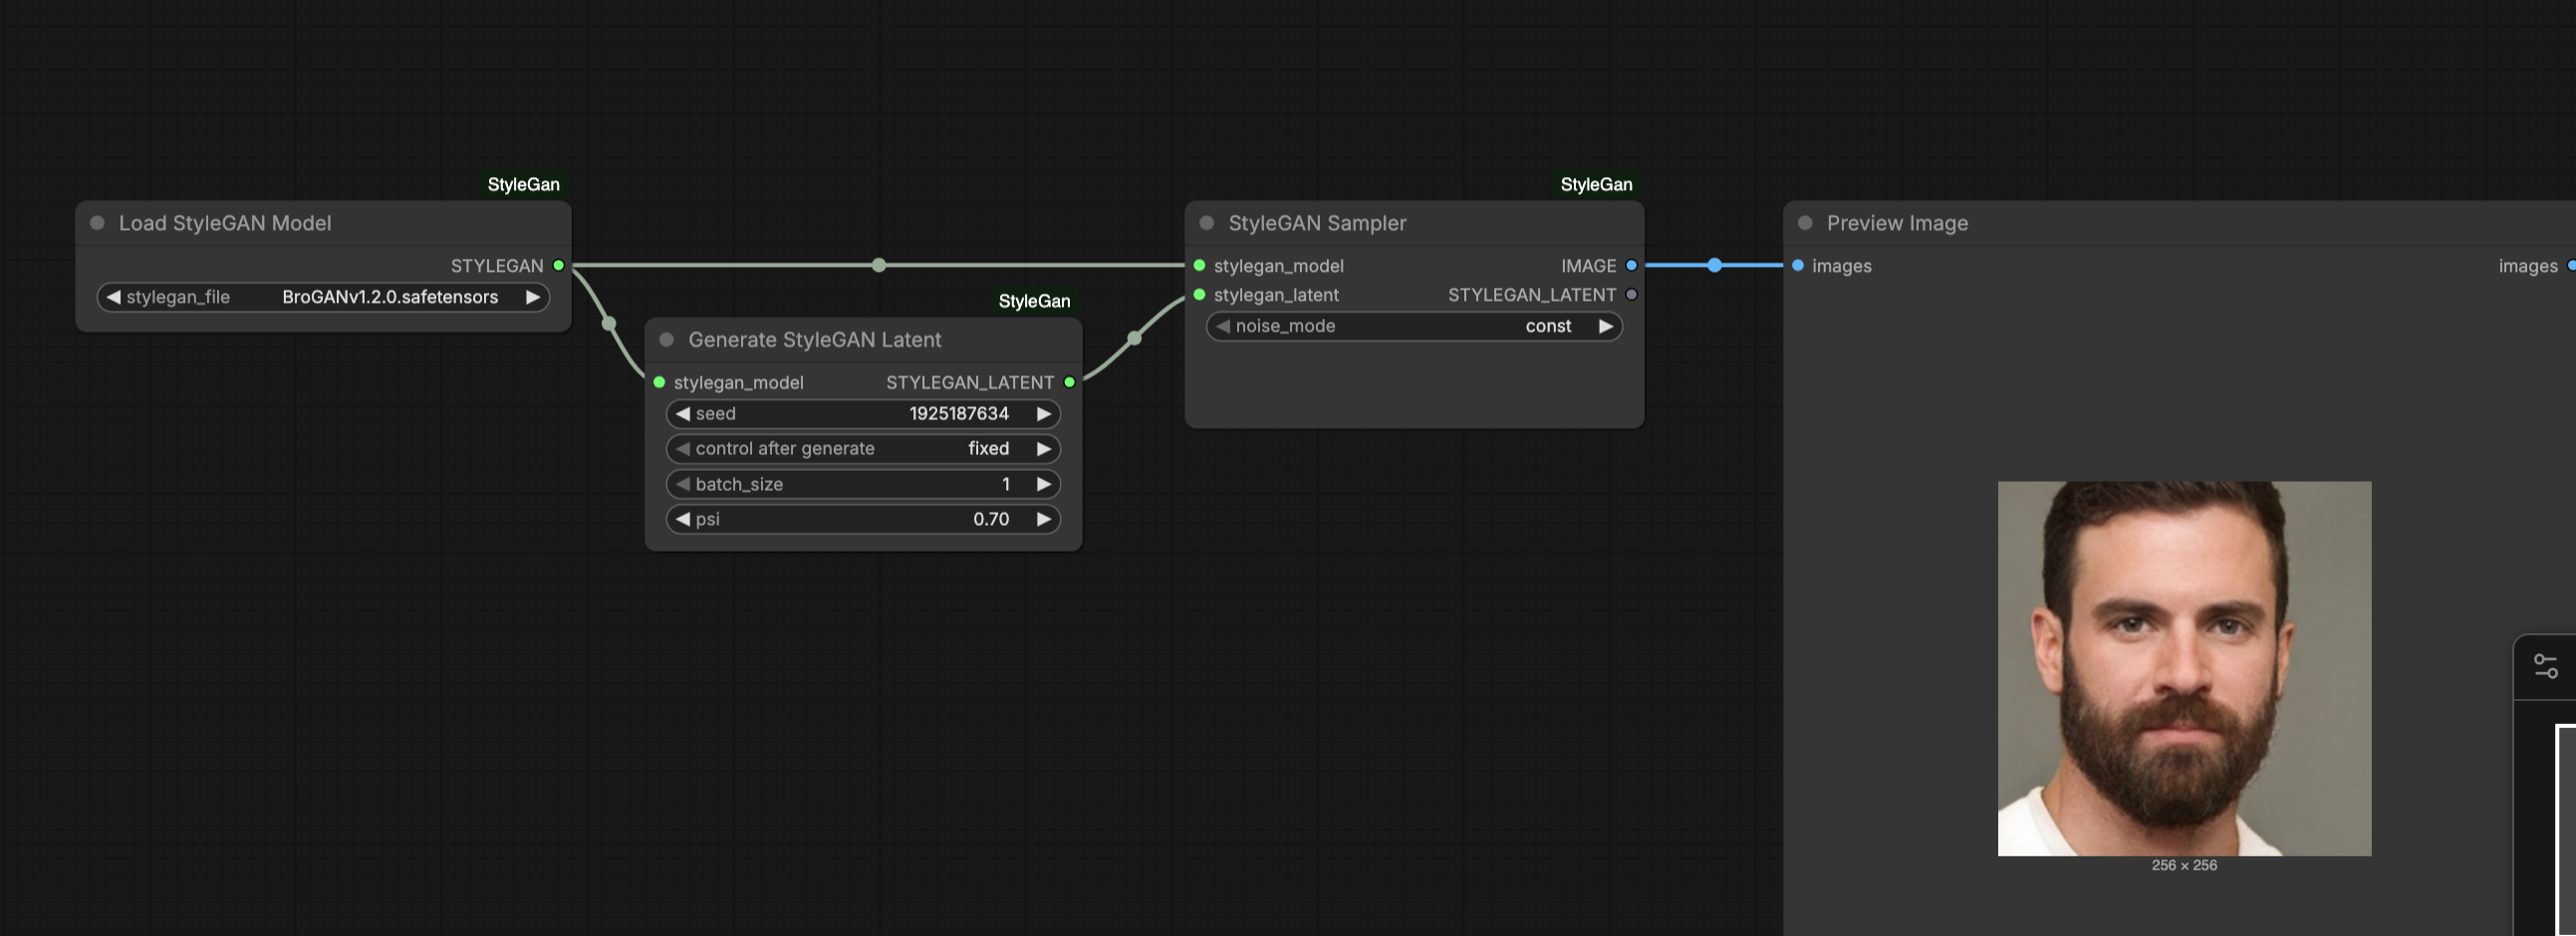Collapse the StyleGAN Sampler node dot

coord(1207,223)
